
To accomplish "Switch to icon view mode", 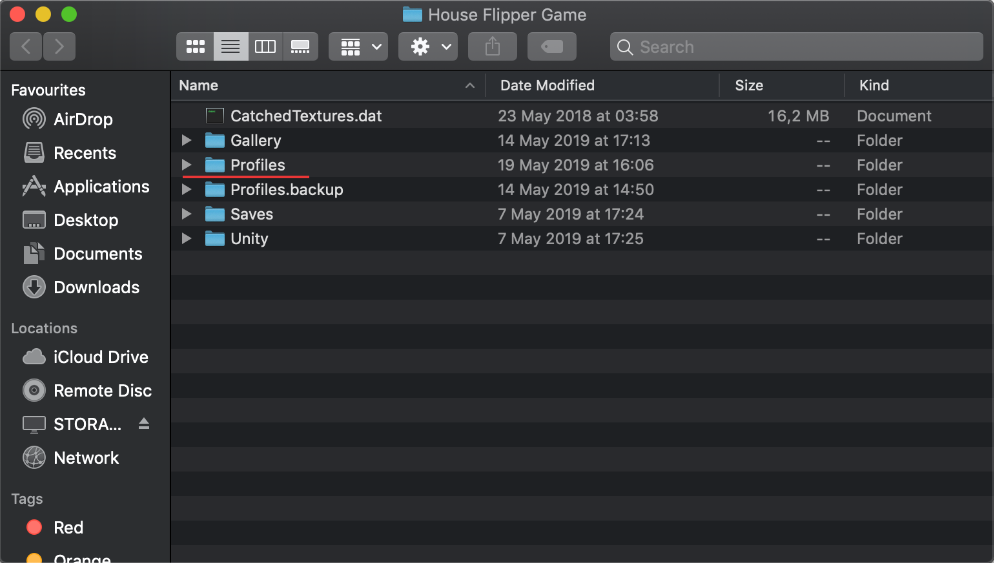I will 196,47.
